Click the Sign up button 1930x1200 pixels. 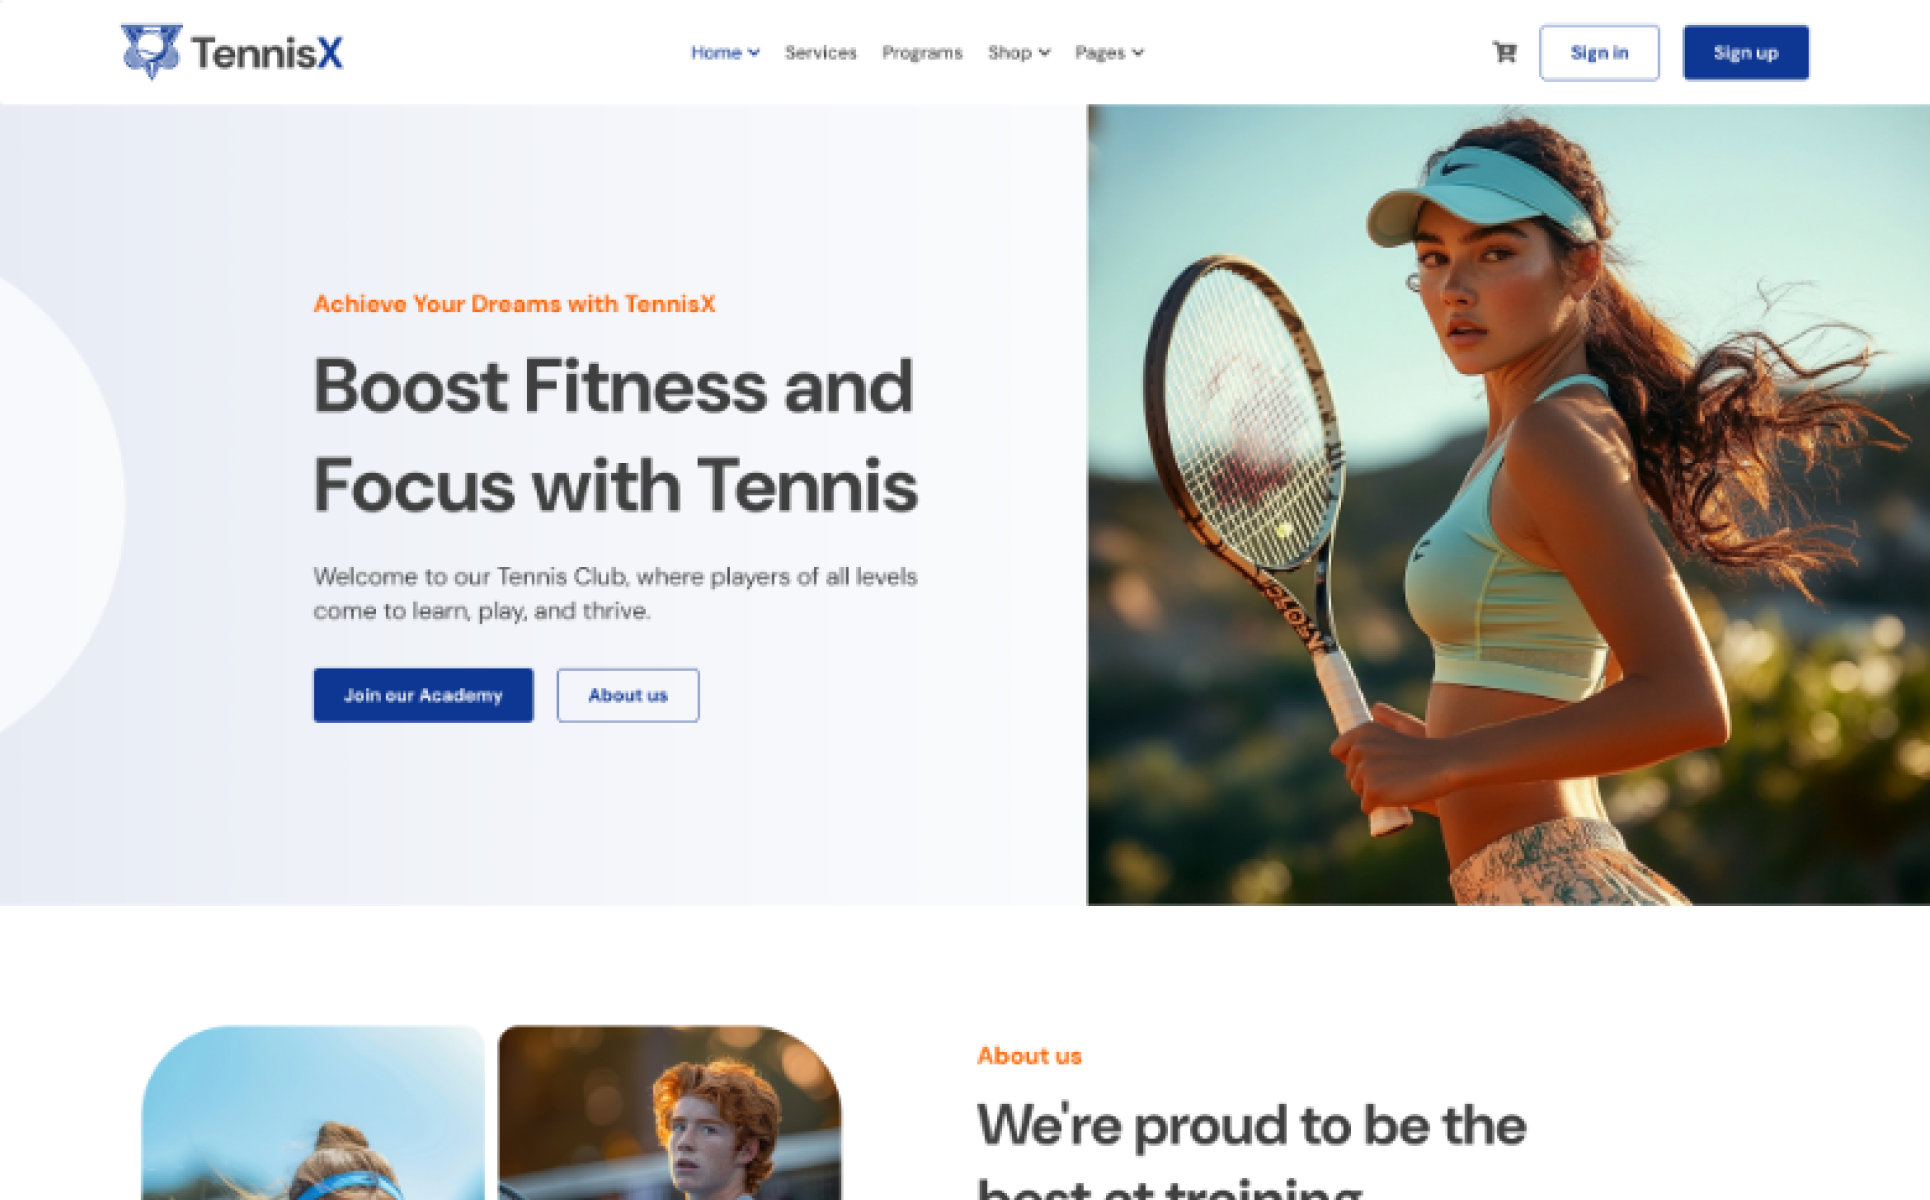pos(1745,53)
